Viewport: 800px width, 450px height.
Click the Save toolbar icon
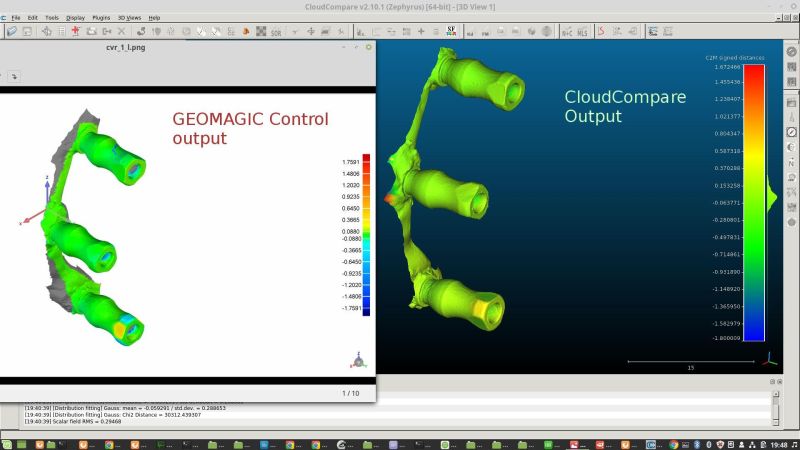coord(27,32)
